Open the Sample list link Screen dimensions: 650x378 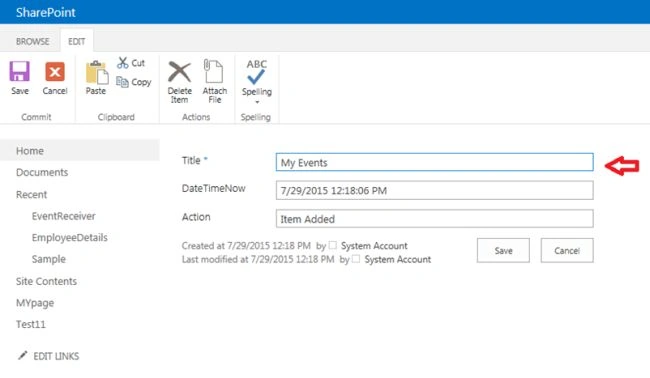point(49,259)
